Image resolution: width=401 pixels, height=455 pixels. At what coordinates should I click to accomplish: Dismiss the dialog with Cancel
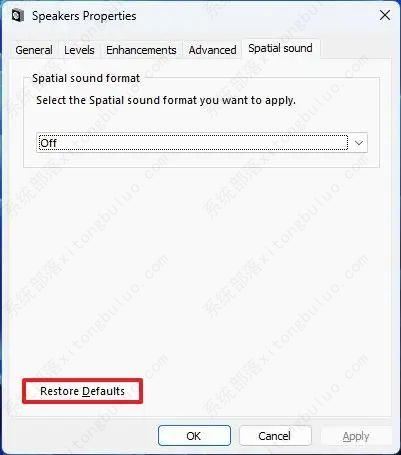pyautogui.click(x=275, y=436)
